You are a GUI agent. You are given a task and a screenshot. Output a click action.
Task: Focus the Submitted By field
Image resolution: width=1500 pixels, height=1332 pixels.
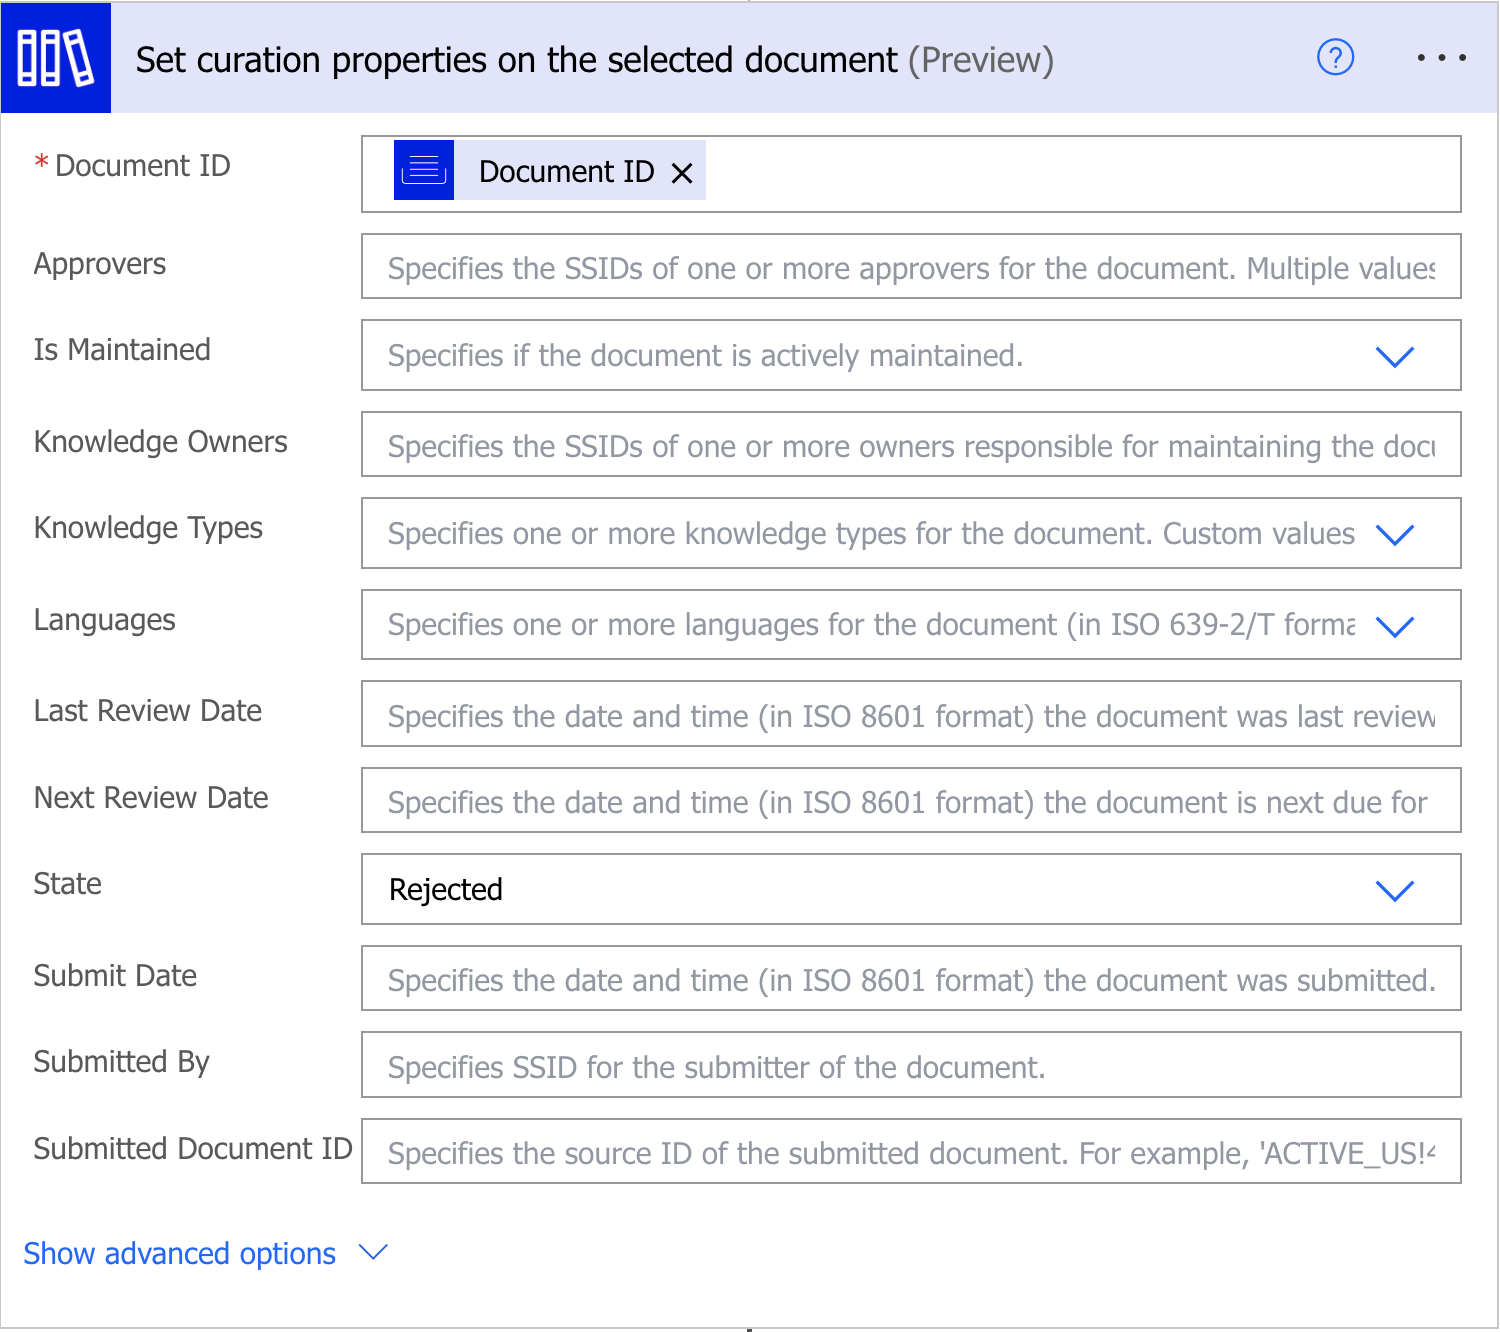[x=910, y=1066]
